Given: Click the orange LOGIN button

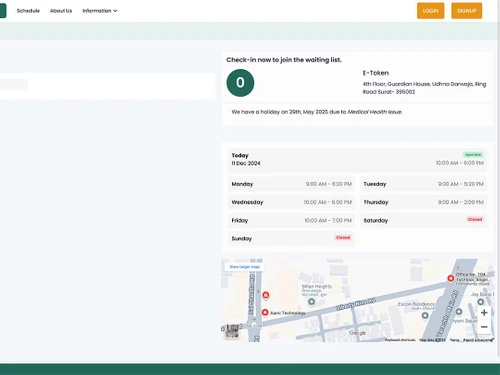Looking at the screenshot, I should point(430,11).
